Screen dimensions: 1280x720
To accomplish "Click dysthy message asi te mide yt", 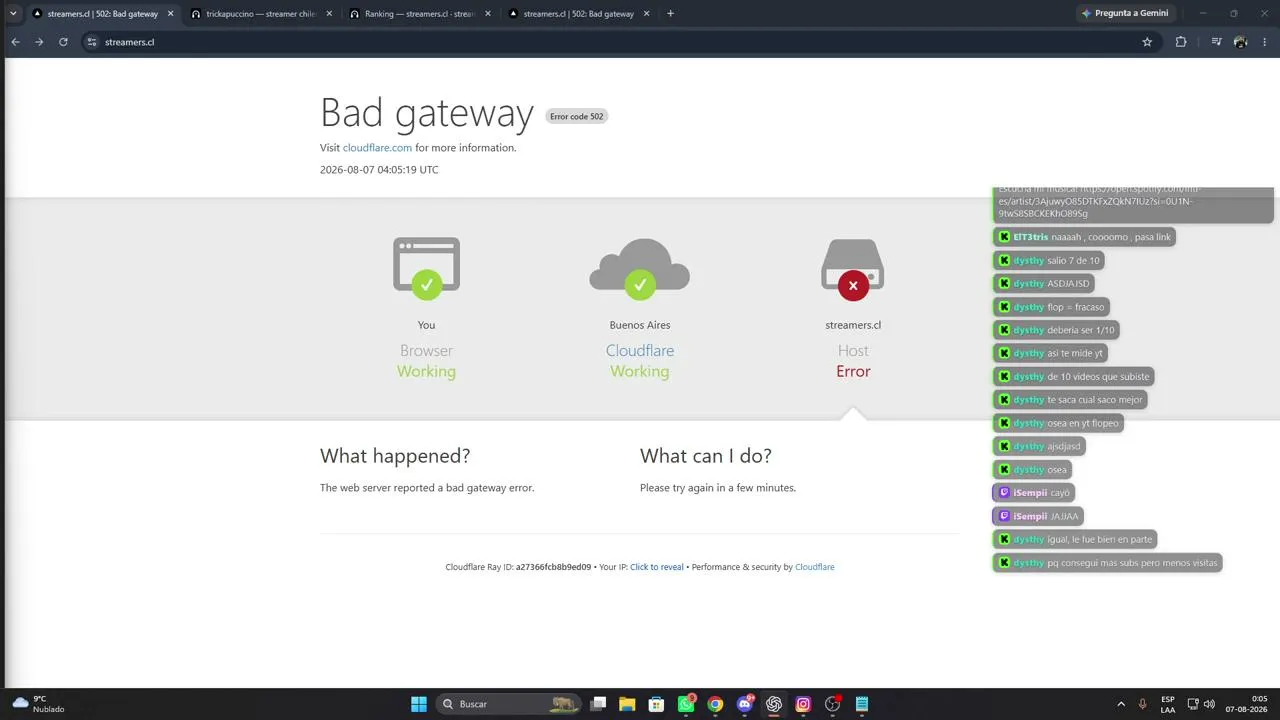I will click(x=1050, y=353).
